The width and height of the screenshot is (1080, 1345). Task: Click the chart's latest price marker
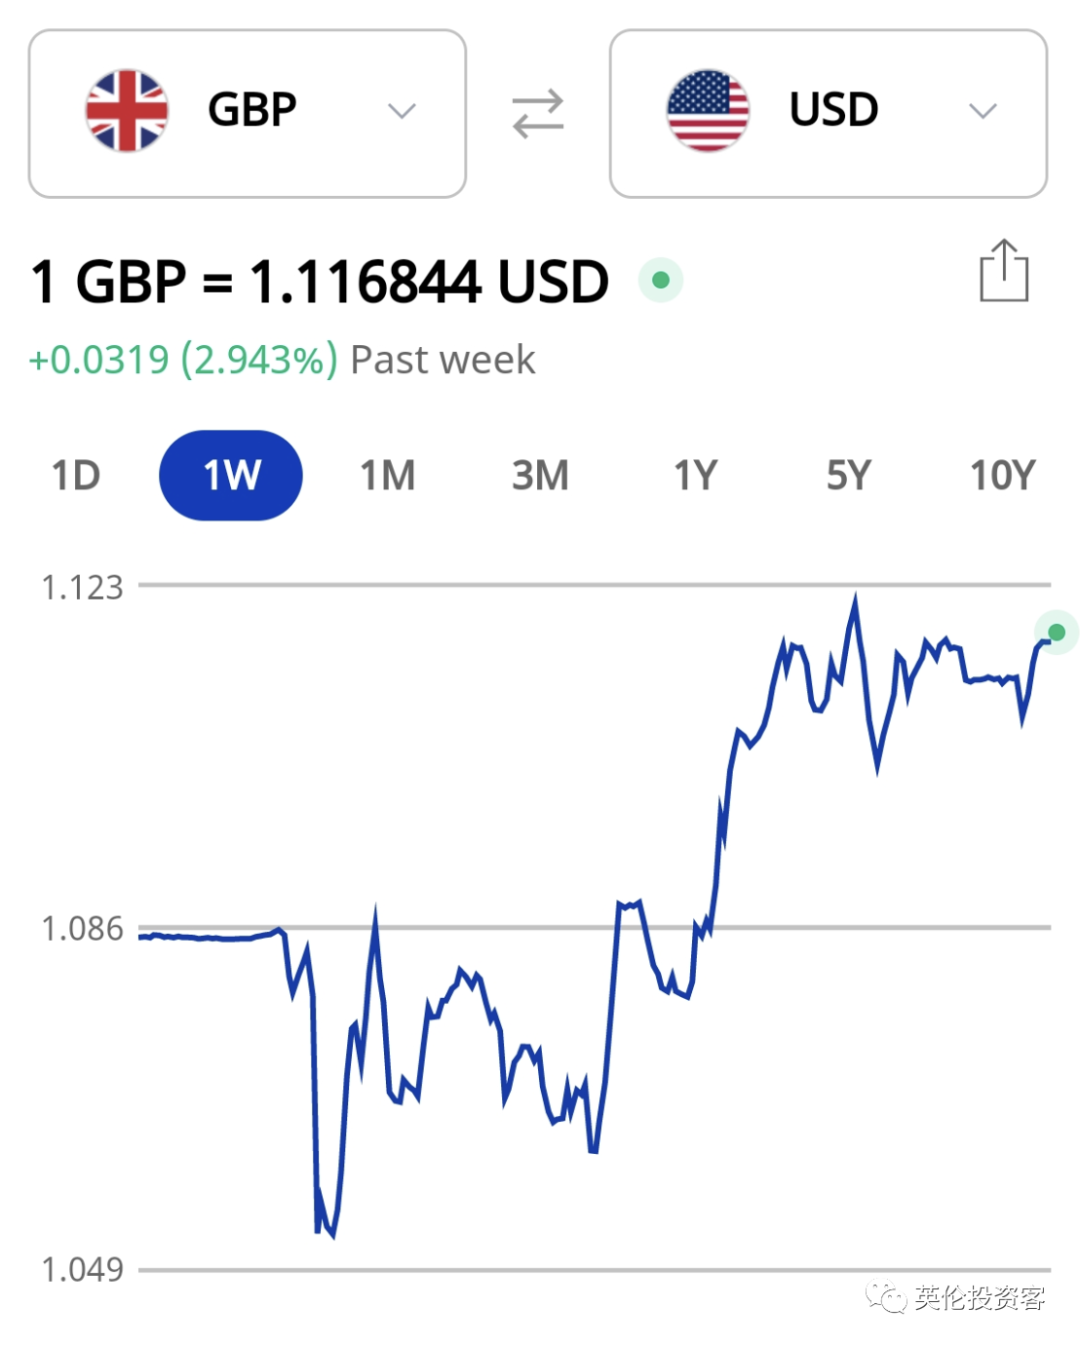point(1056,632)
